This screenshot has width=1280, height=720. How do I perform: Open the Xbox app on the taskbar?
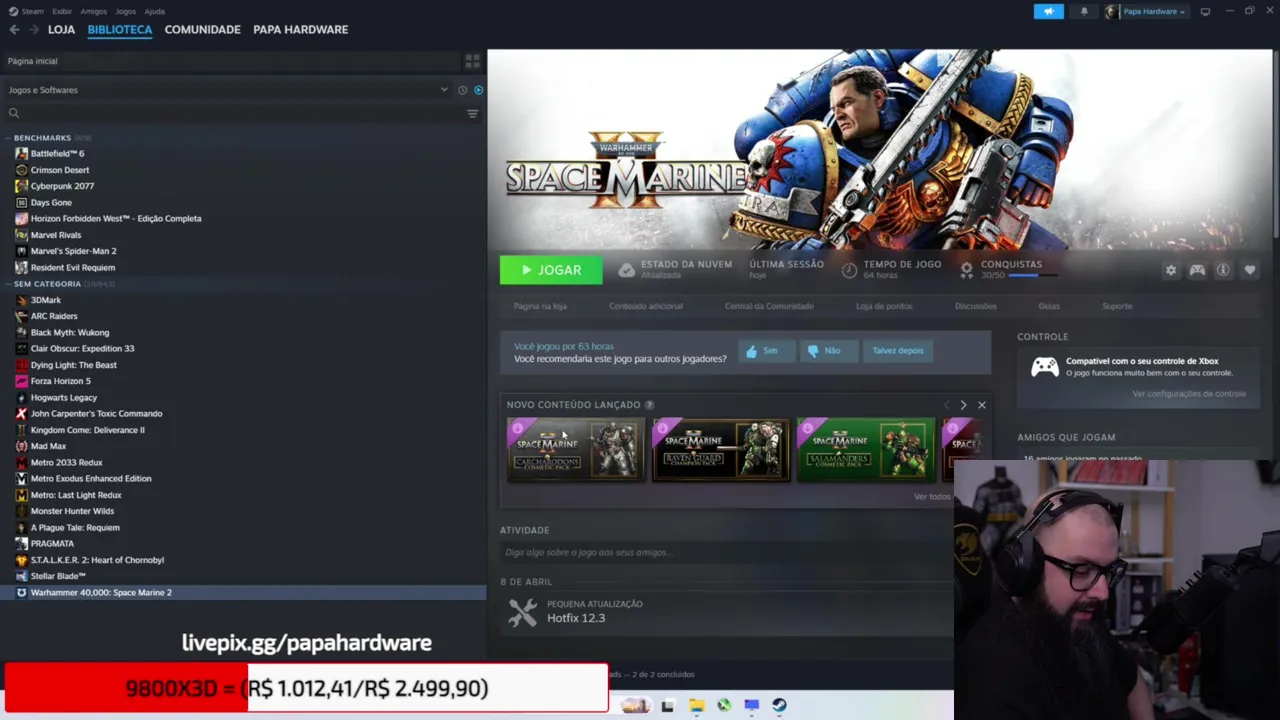click(724, 705)
